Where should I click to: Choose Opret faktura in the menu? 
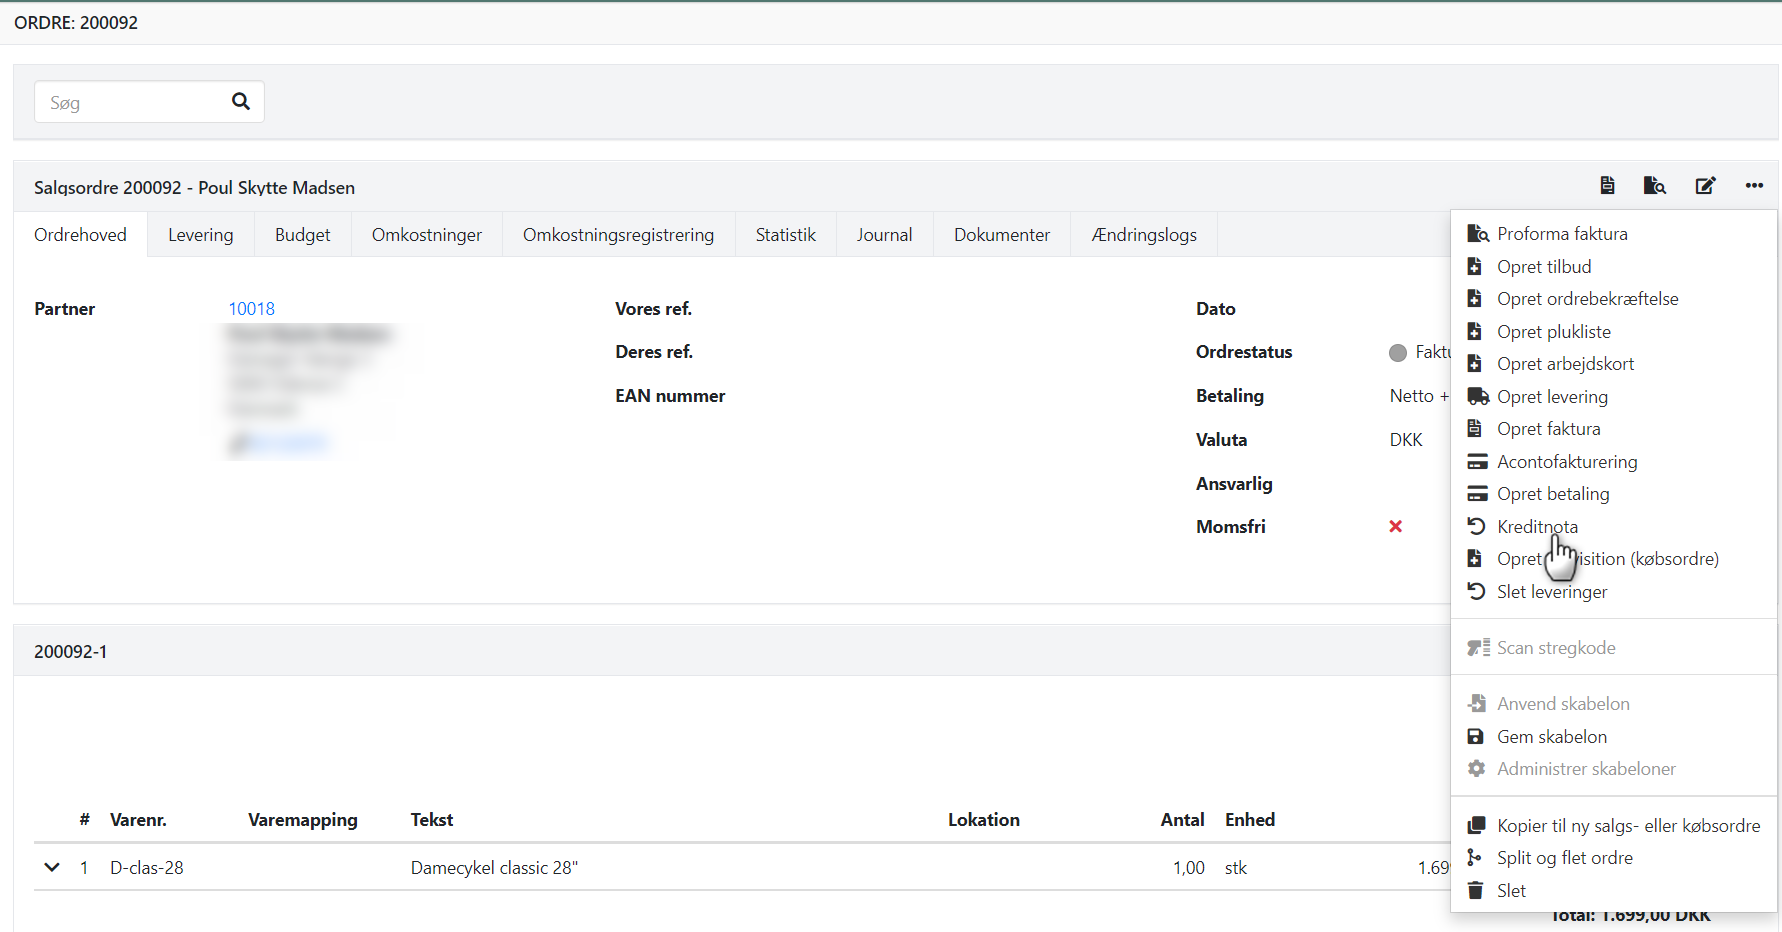click(x=1548, y=428)
